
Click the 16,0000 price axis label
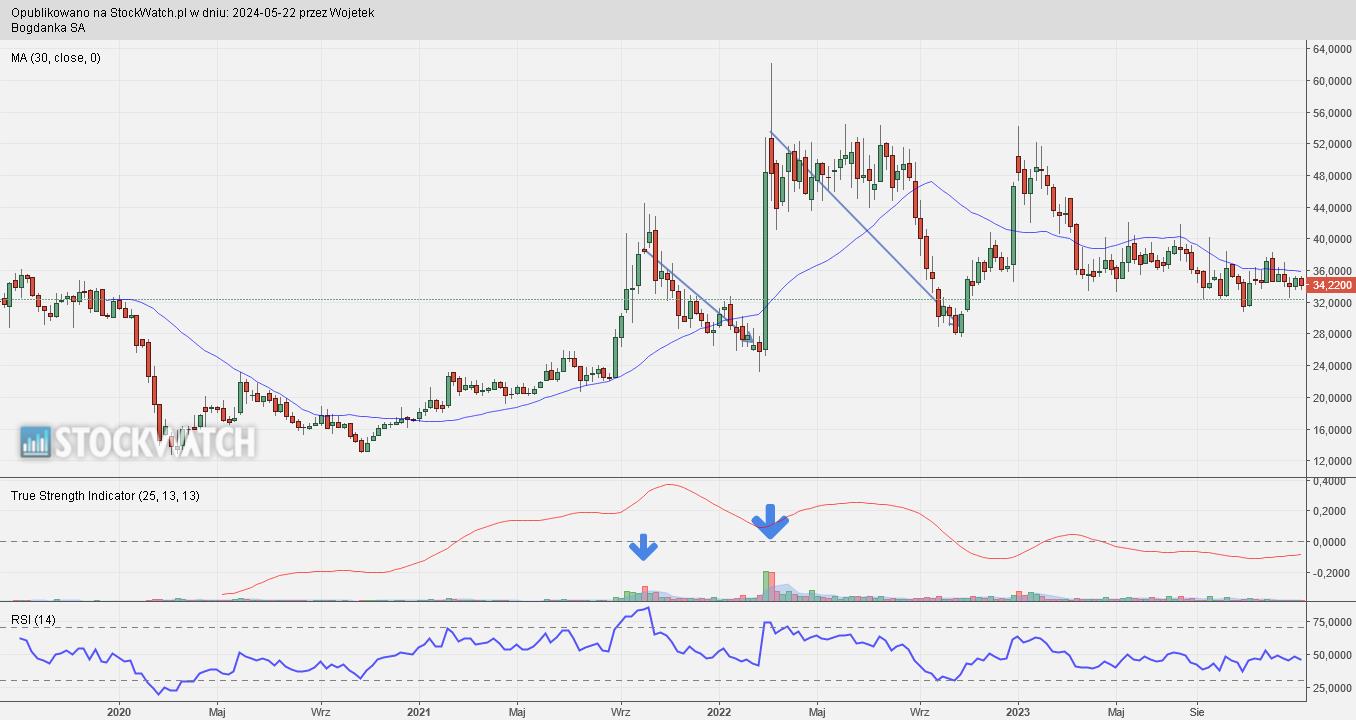click(x=1333, y=430)
